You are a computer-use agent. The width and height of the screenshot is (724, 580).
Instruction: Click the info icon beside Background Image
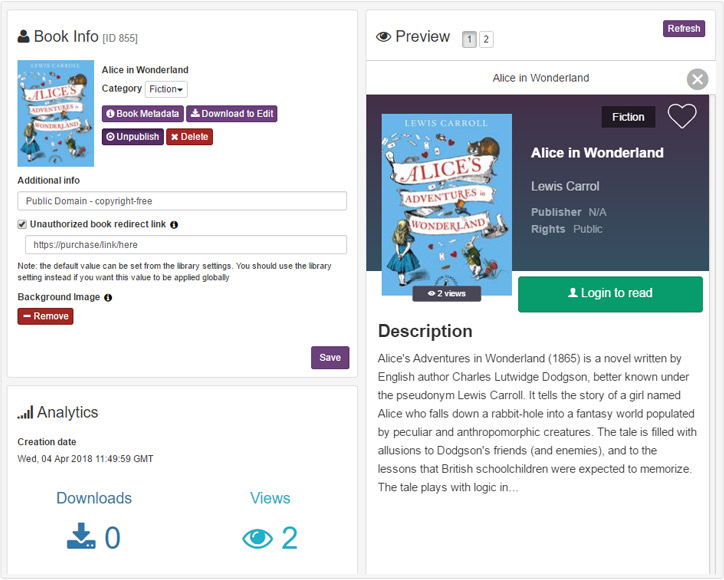click(x=108, y=297)
